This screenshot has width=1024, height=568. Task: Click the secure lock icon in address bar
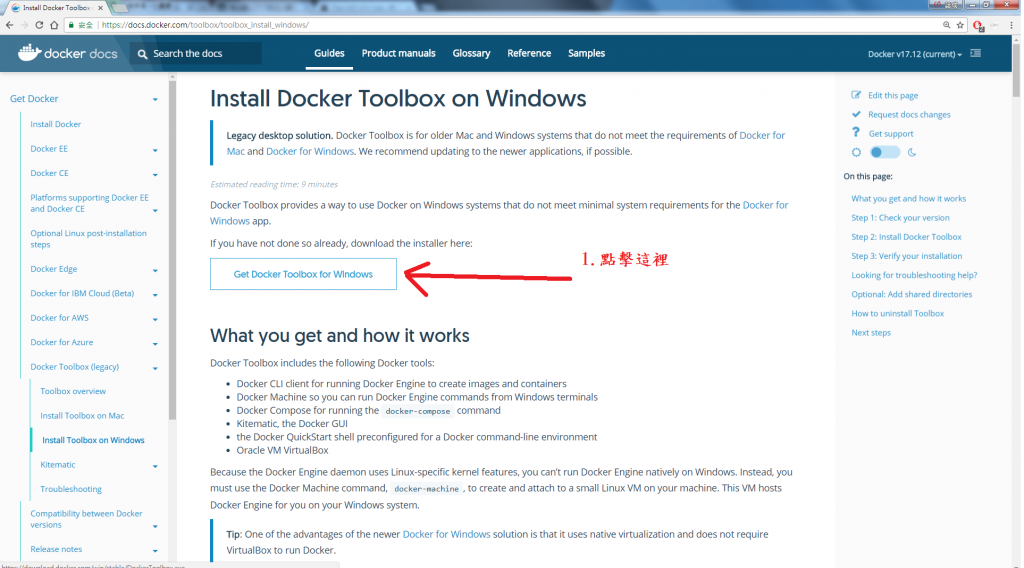tap(71, 25)
